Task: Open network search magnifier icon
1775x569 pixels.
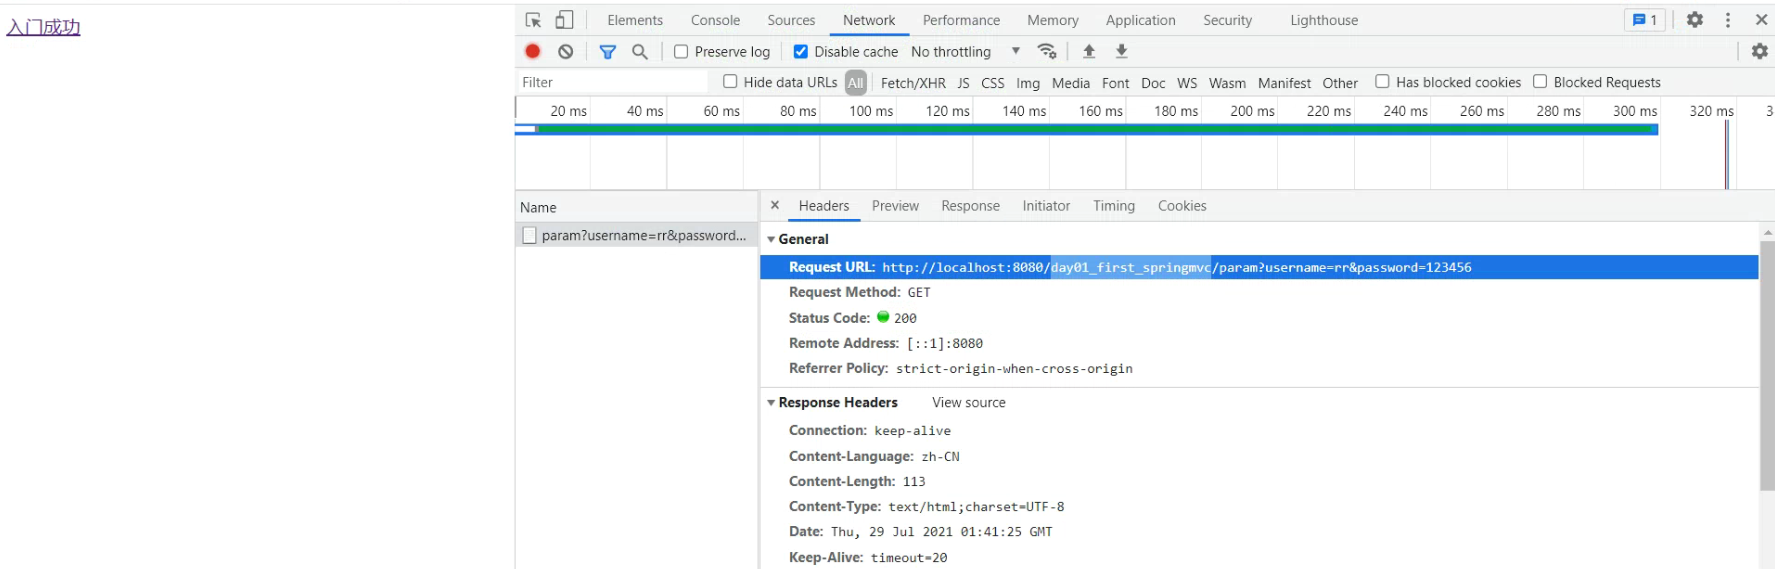Action: coord(640,51)
